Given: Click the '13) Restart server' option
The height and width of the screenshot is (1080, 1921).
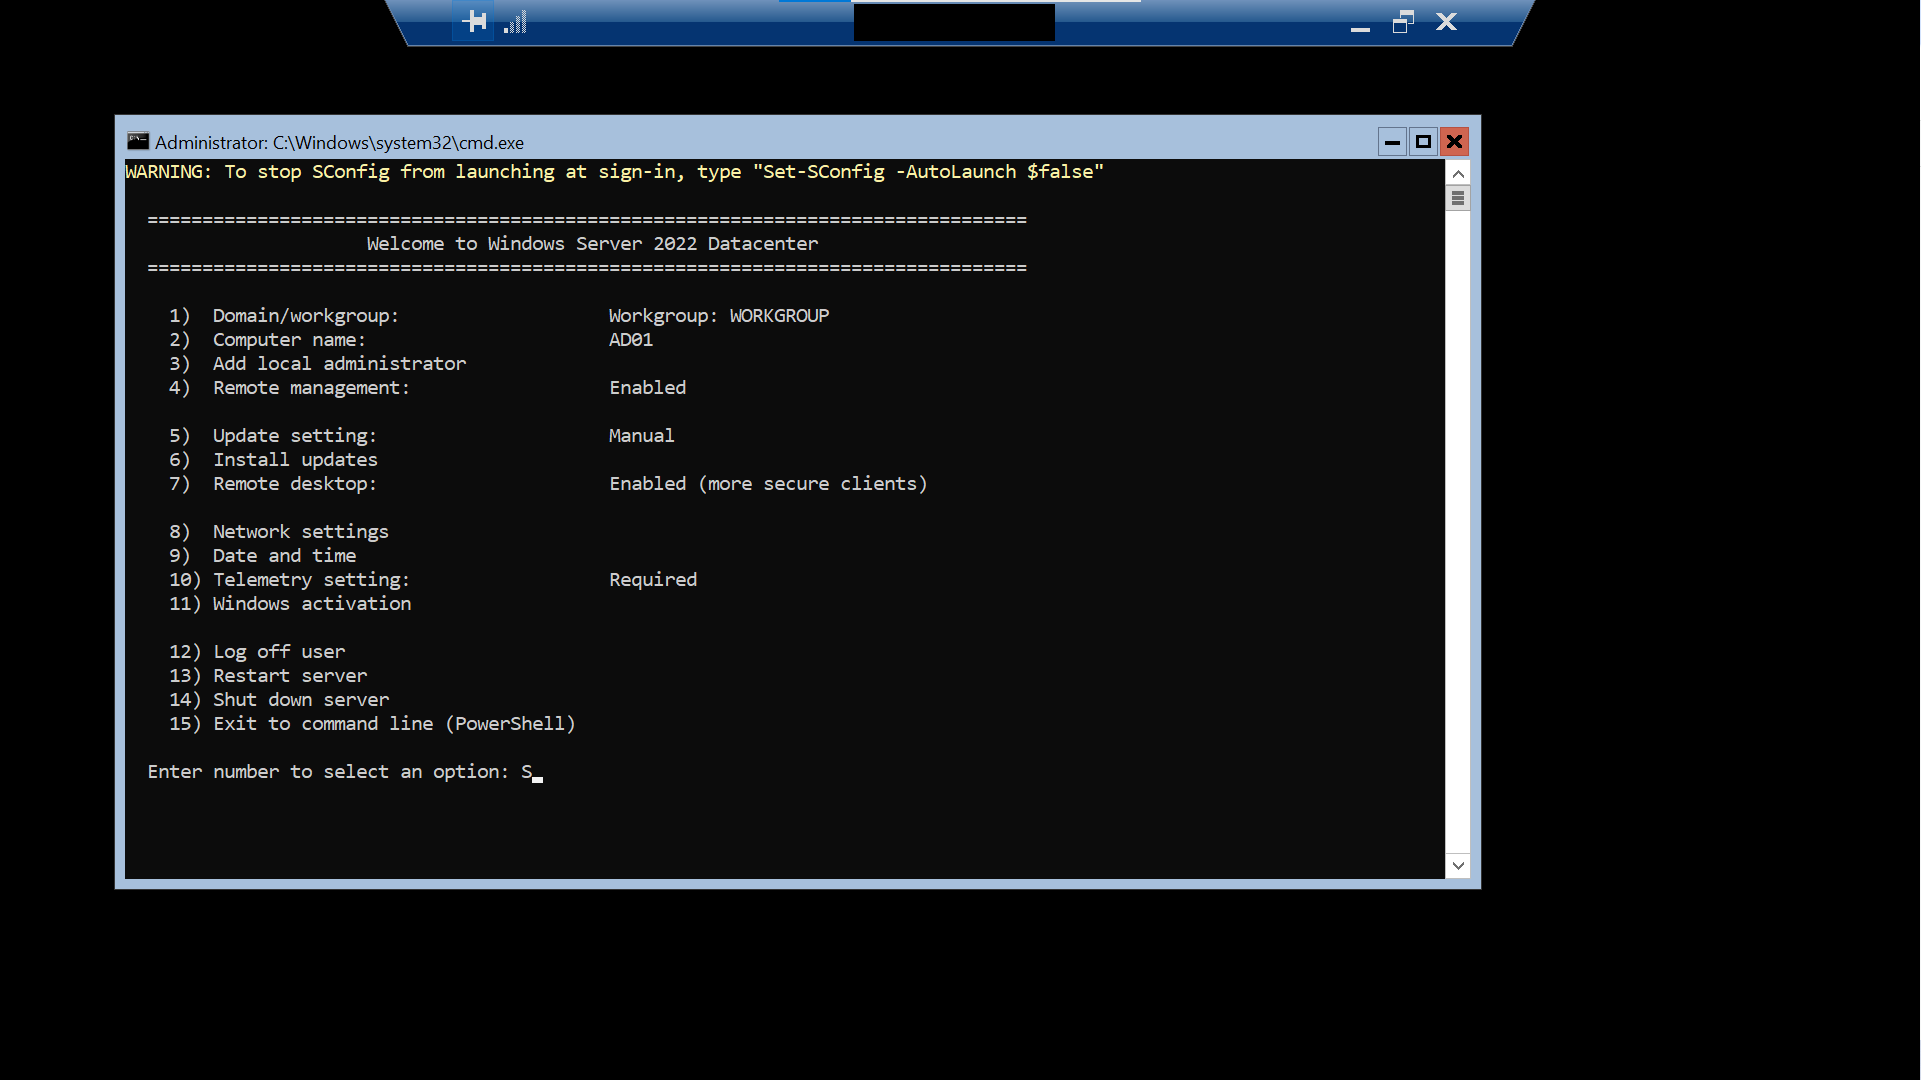Looking at the screenshot, I should tap(289, 675).
